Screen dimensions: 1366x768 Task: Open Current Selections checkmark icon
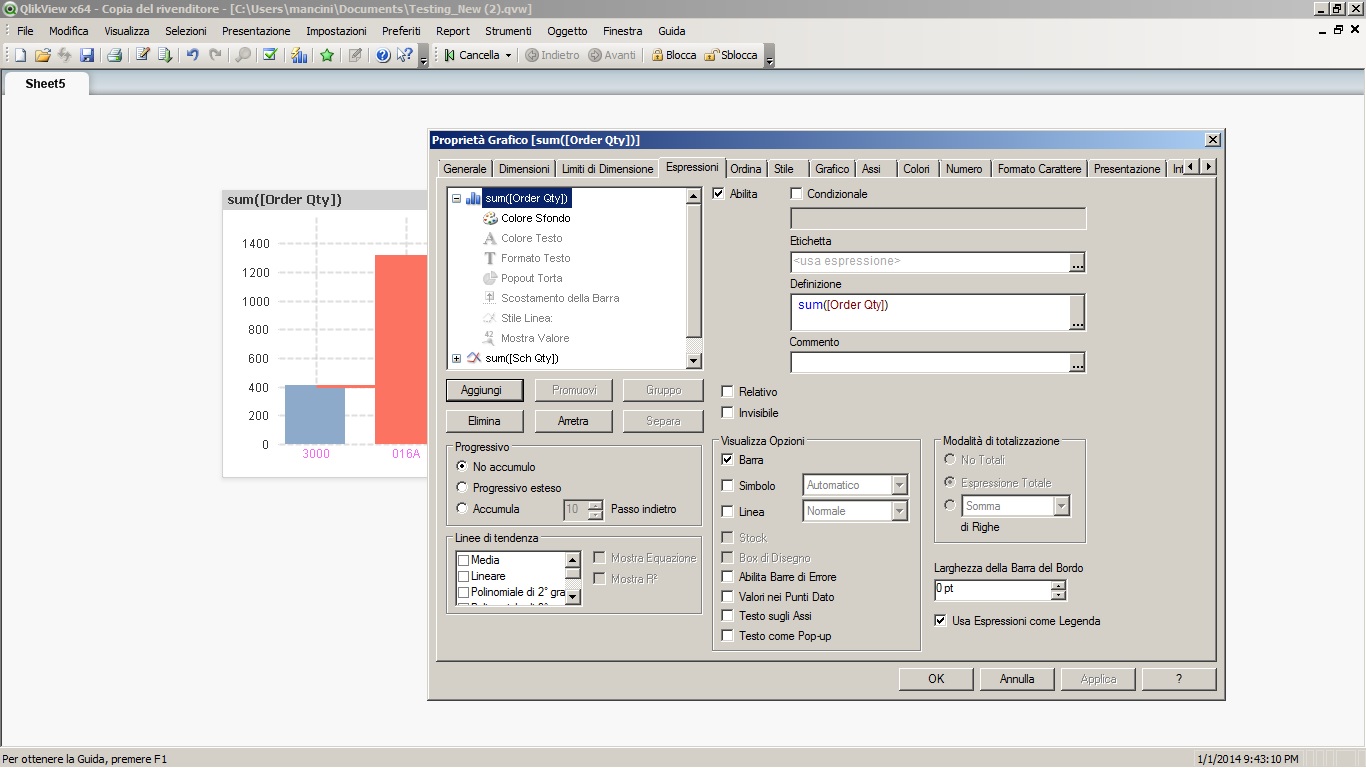coord(270,55)
